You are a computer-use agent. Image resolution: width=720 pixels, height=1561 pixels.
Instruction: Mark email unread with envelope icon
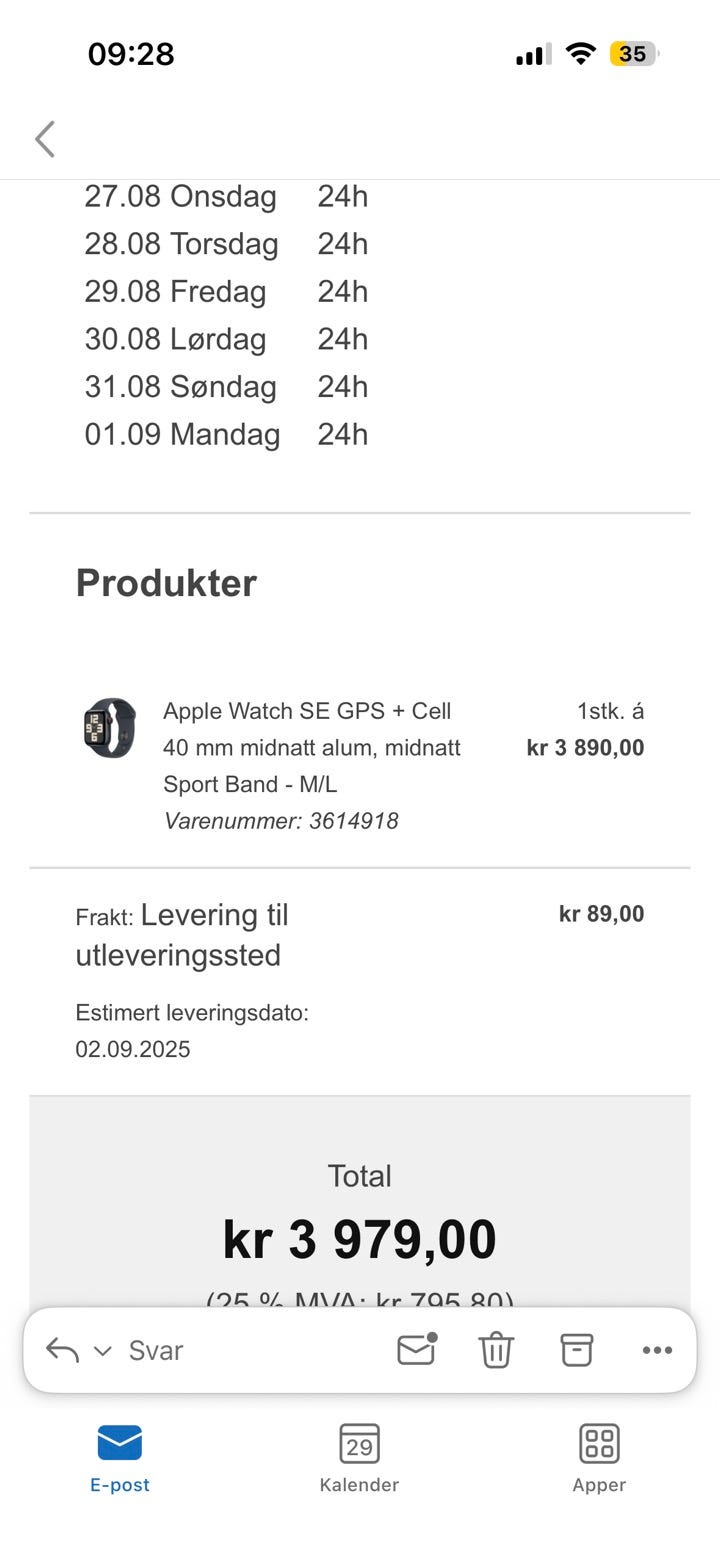click(x=416, y=1350)
